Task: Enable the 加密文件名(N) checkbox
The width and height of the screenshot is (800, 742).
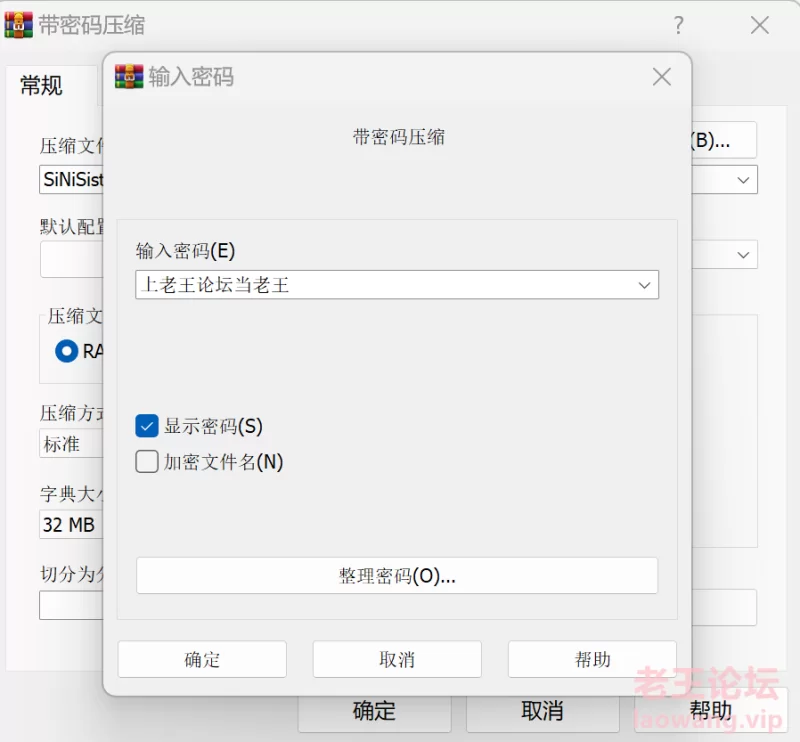Action: 147,462
